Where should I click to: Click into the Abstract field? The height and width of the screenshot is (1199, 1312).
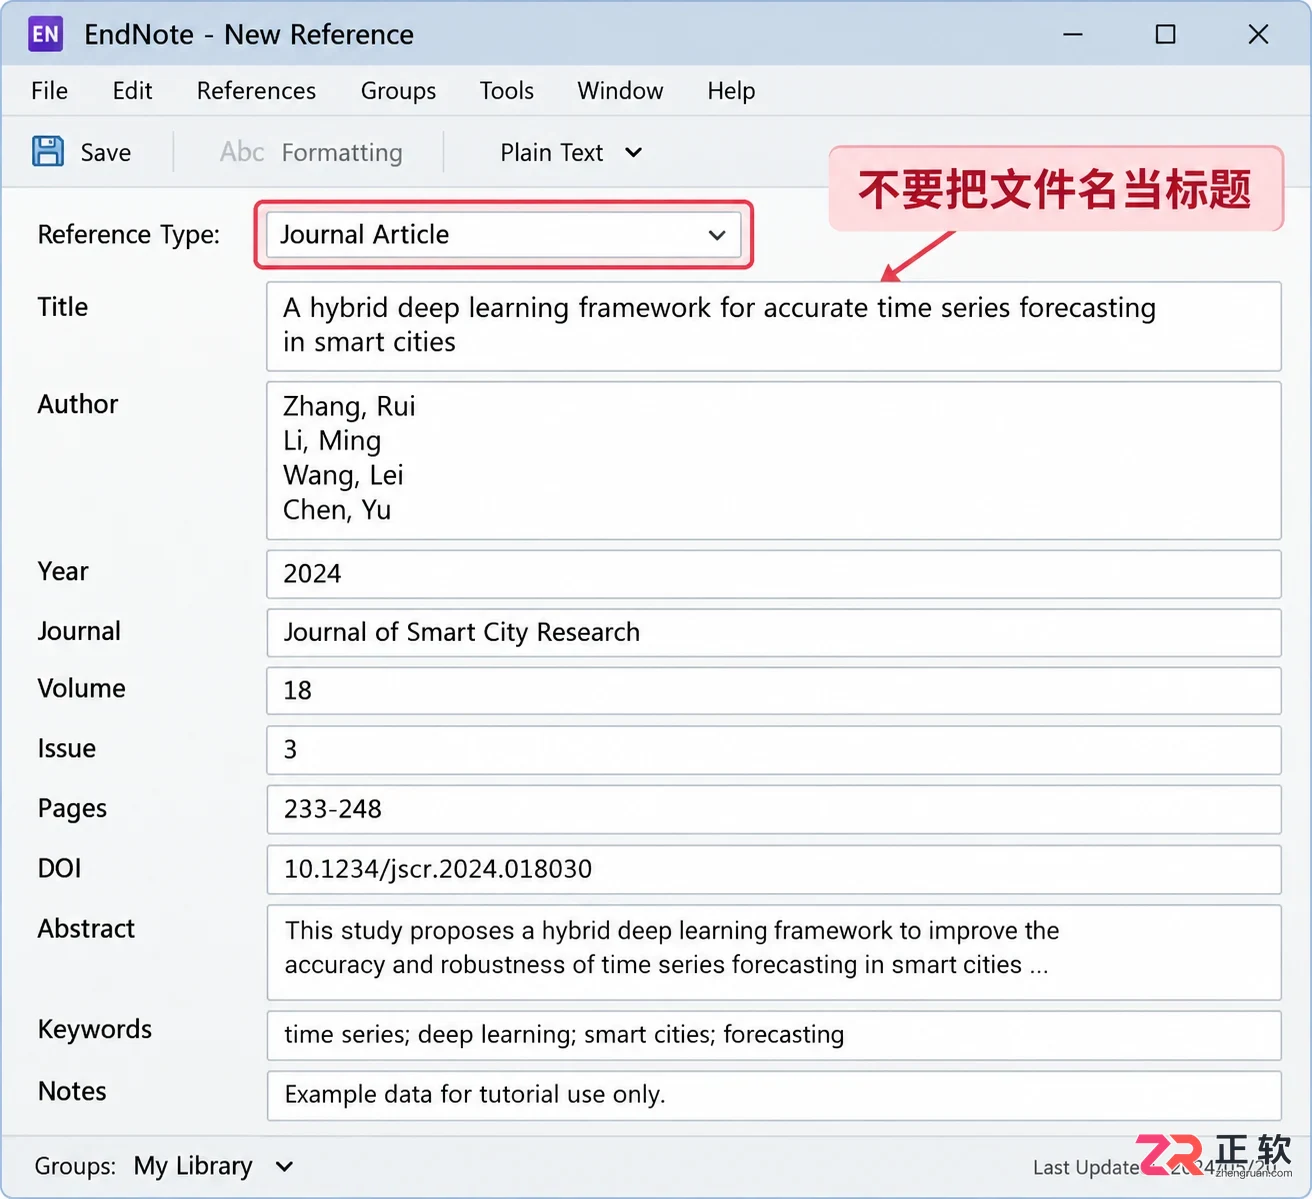click(x=774, y=952)
